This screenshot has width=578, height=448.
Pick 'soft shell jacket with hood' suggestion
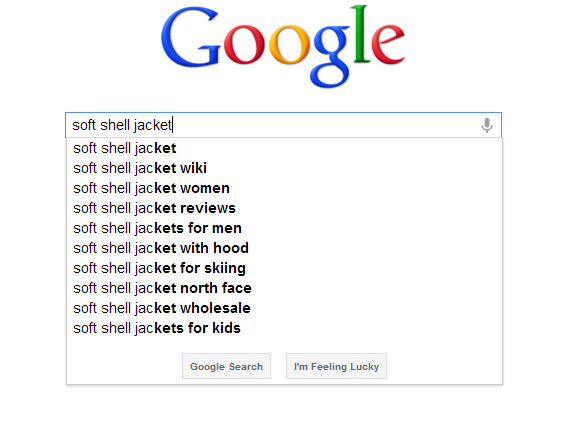284,248
